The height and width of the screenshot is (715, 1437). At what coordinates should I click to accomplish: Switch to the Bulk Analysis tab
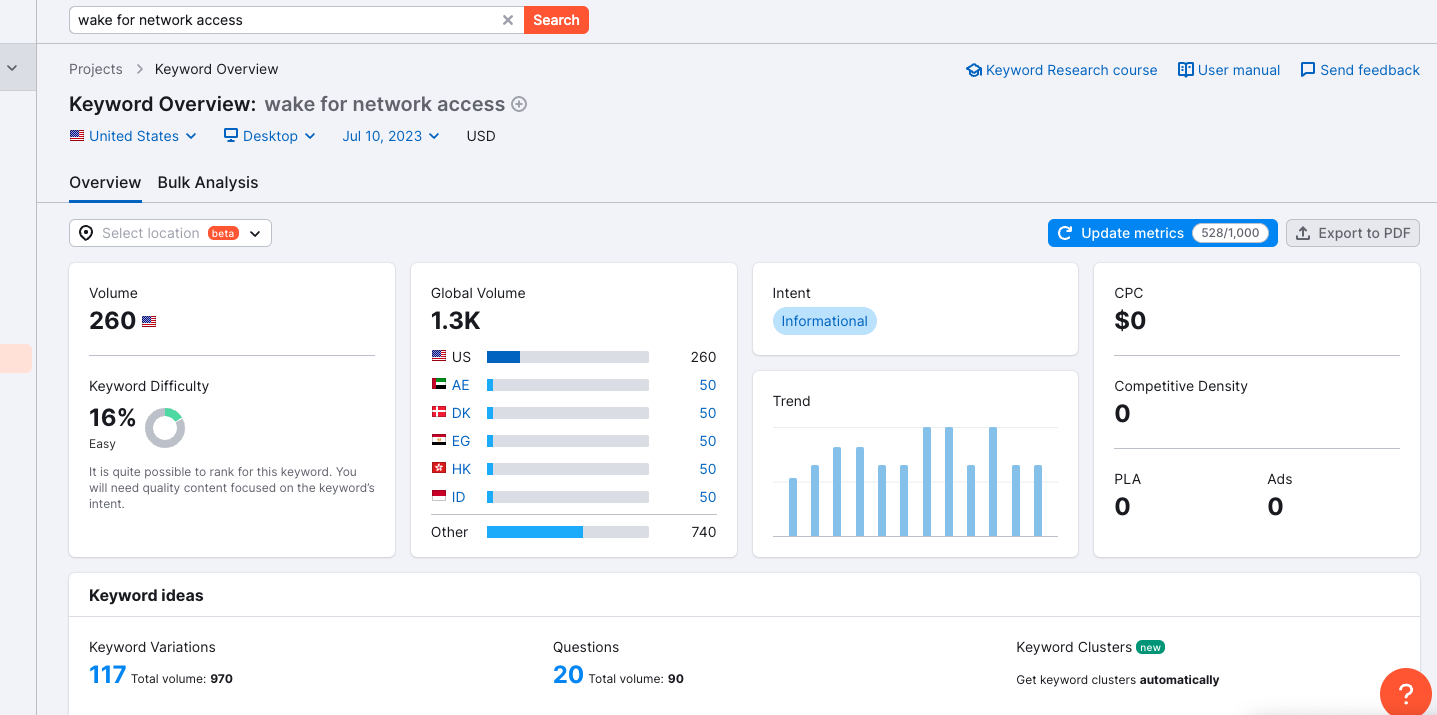click(x=208, y=182)
